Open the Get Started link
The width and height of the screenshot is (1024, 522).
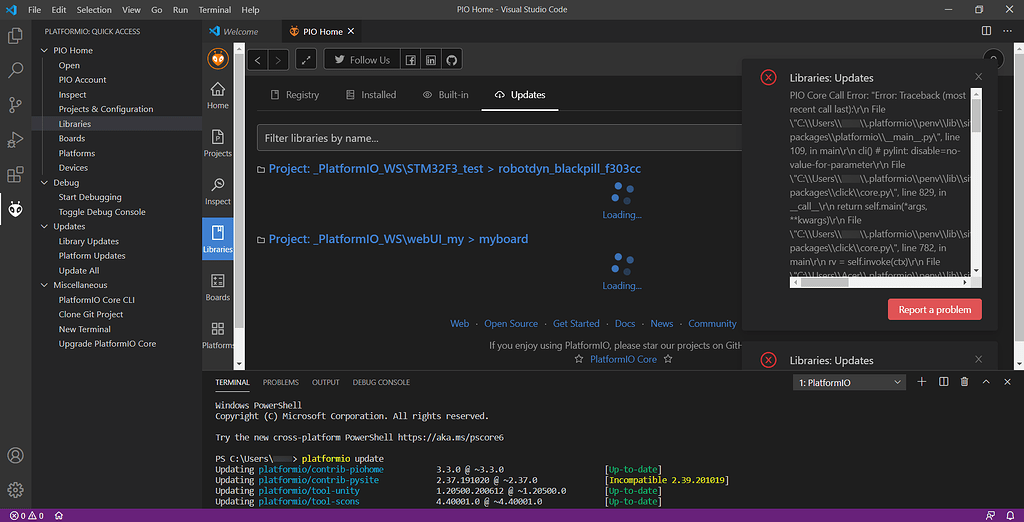point(576,324)
